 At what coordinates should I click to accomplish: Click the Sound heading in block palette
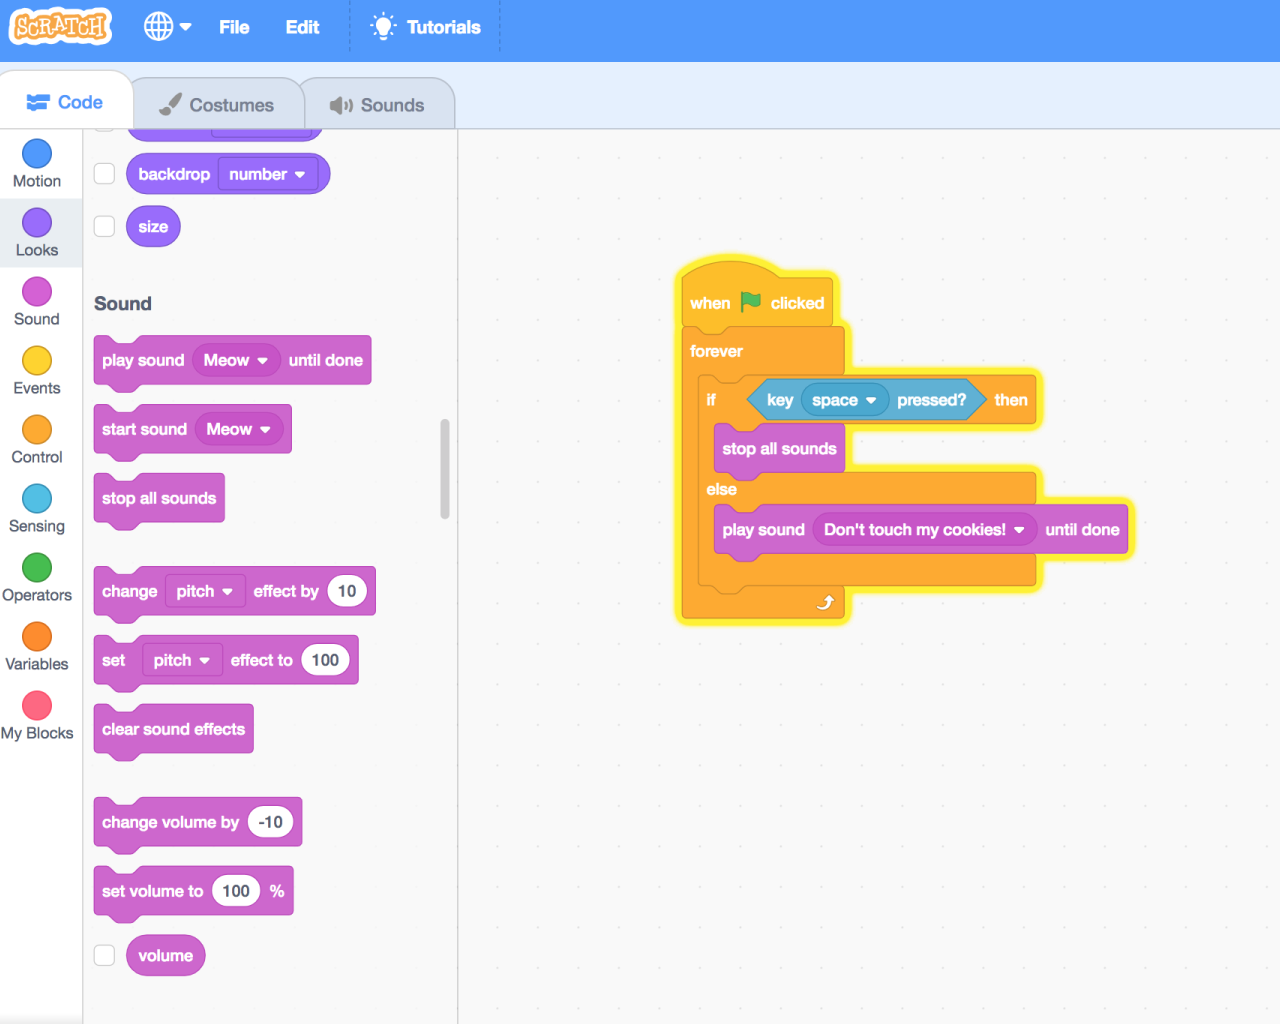click(x=123, y=303)
